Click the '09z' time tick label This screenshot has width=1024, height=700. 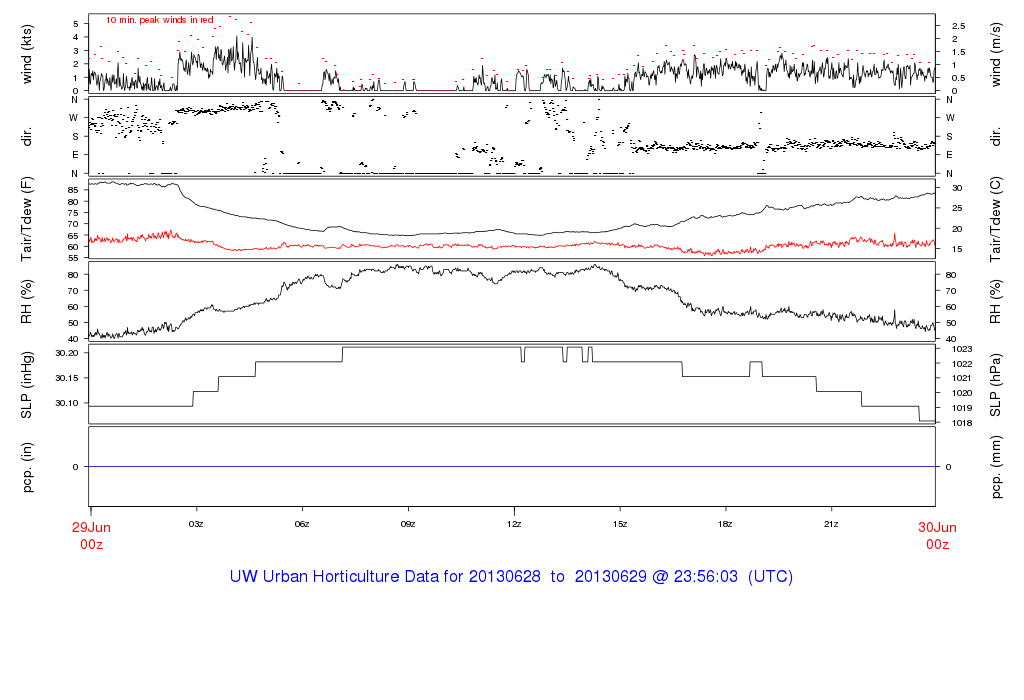(x=408, y=524)
